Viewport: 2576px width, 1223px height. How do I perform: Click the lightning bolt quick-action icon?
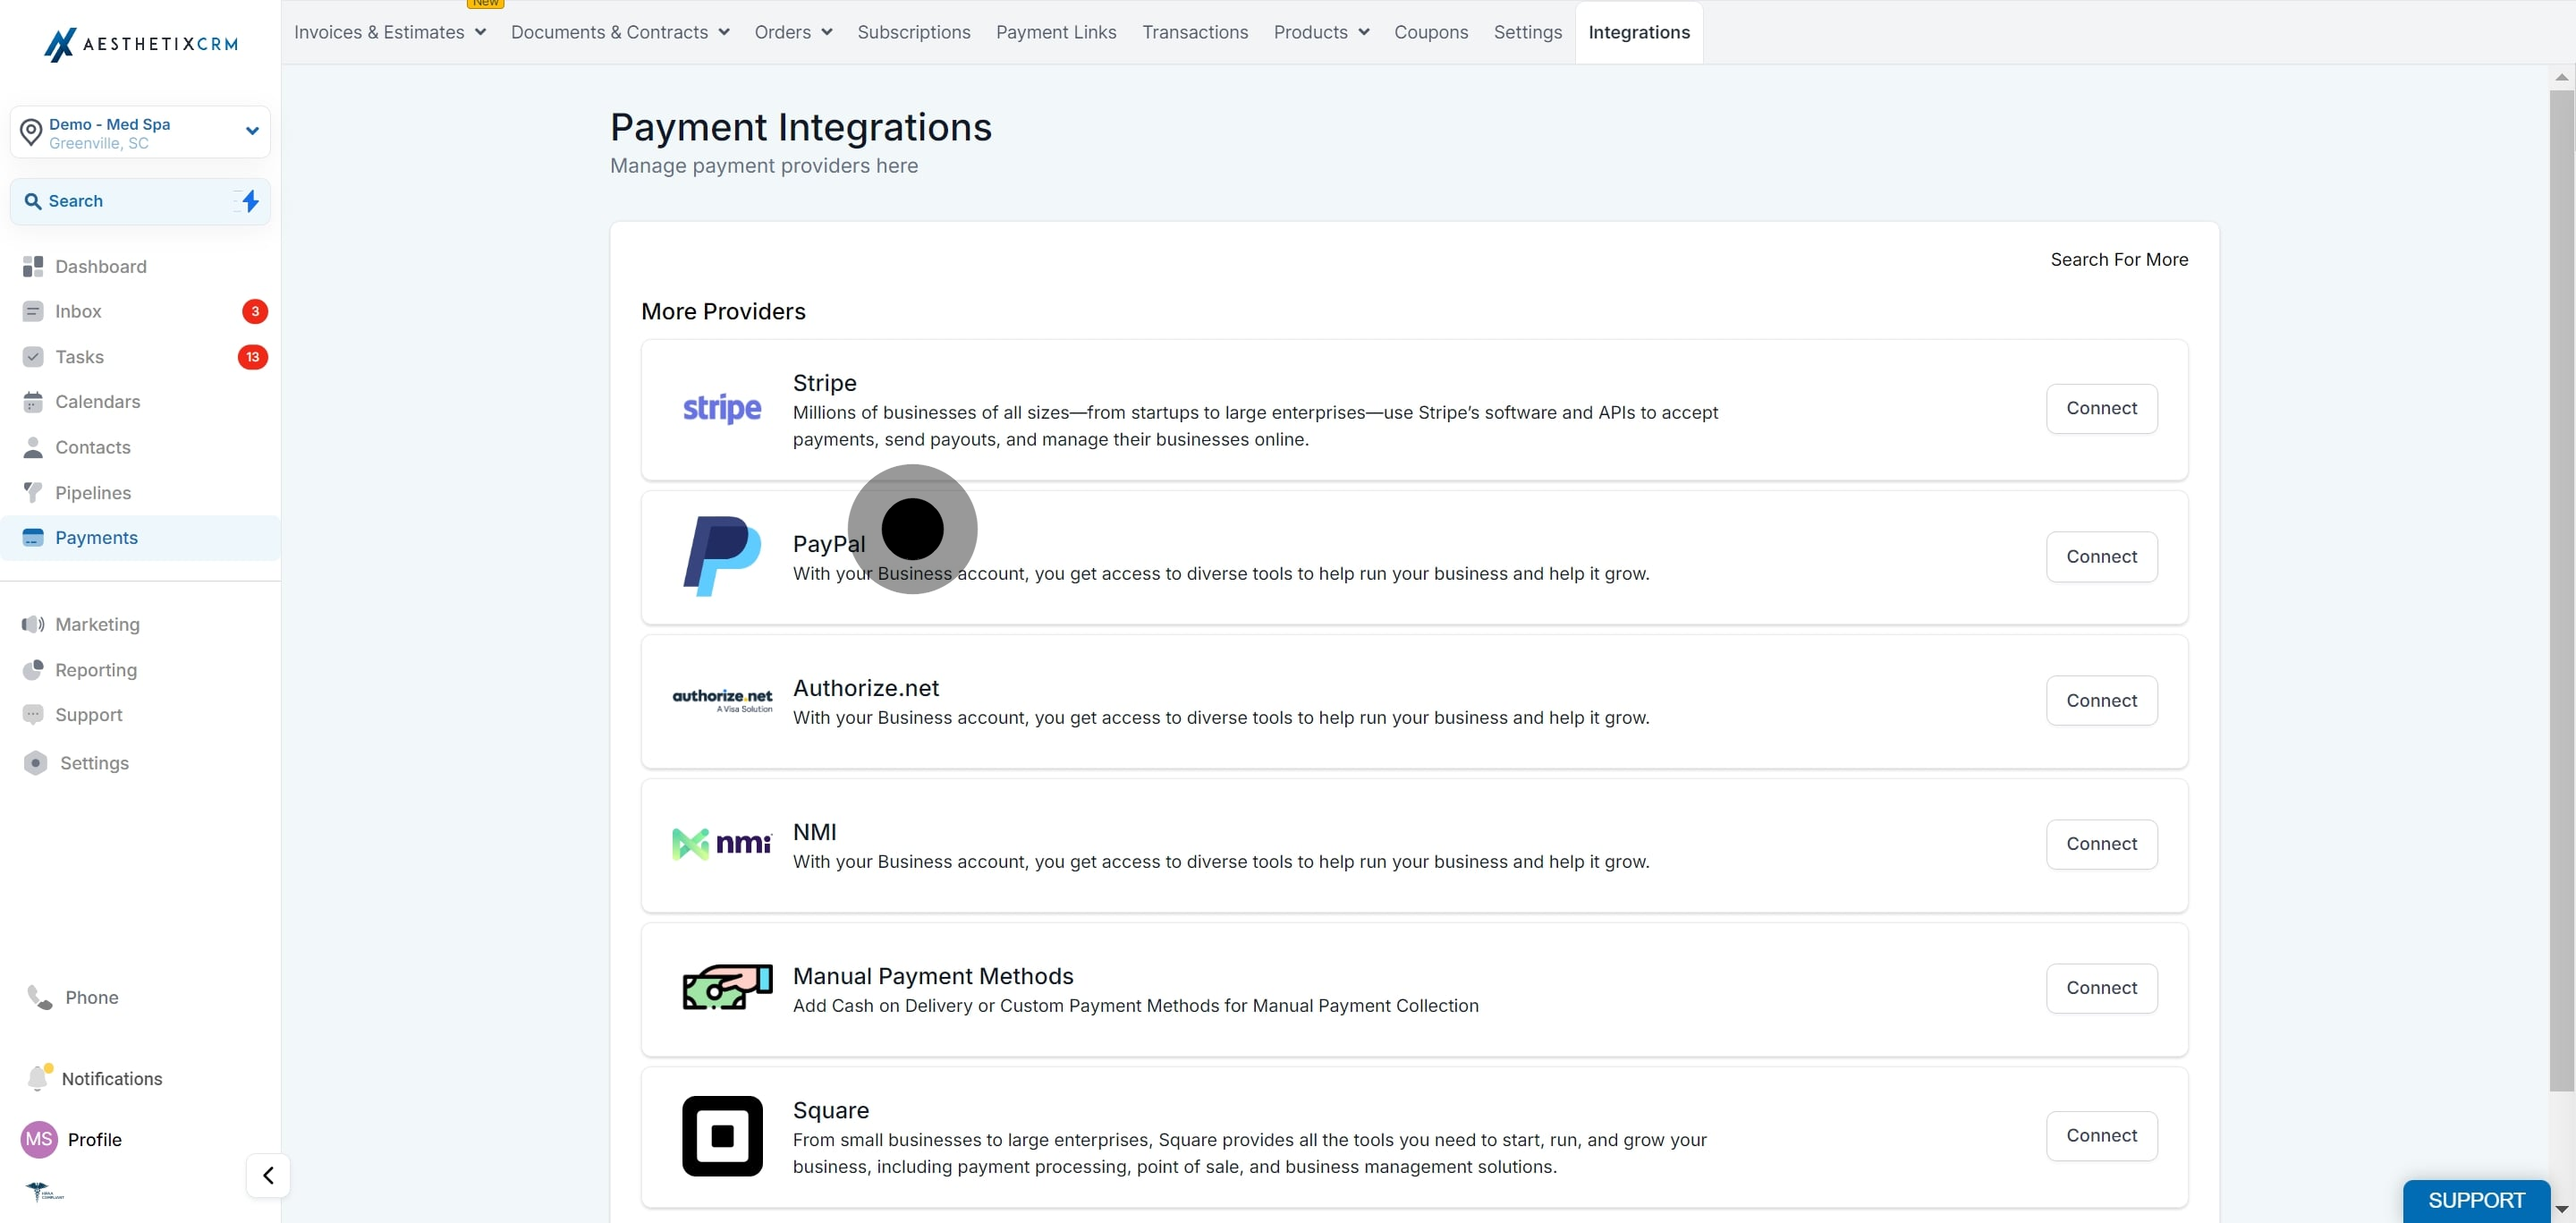[250, 201]
